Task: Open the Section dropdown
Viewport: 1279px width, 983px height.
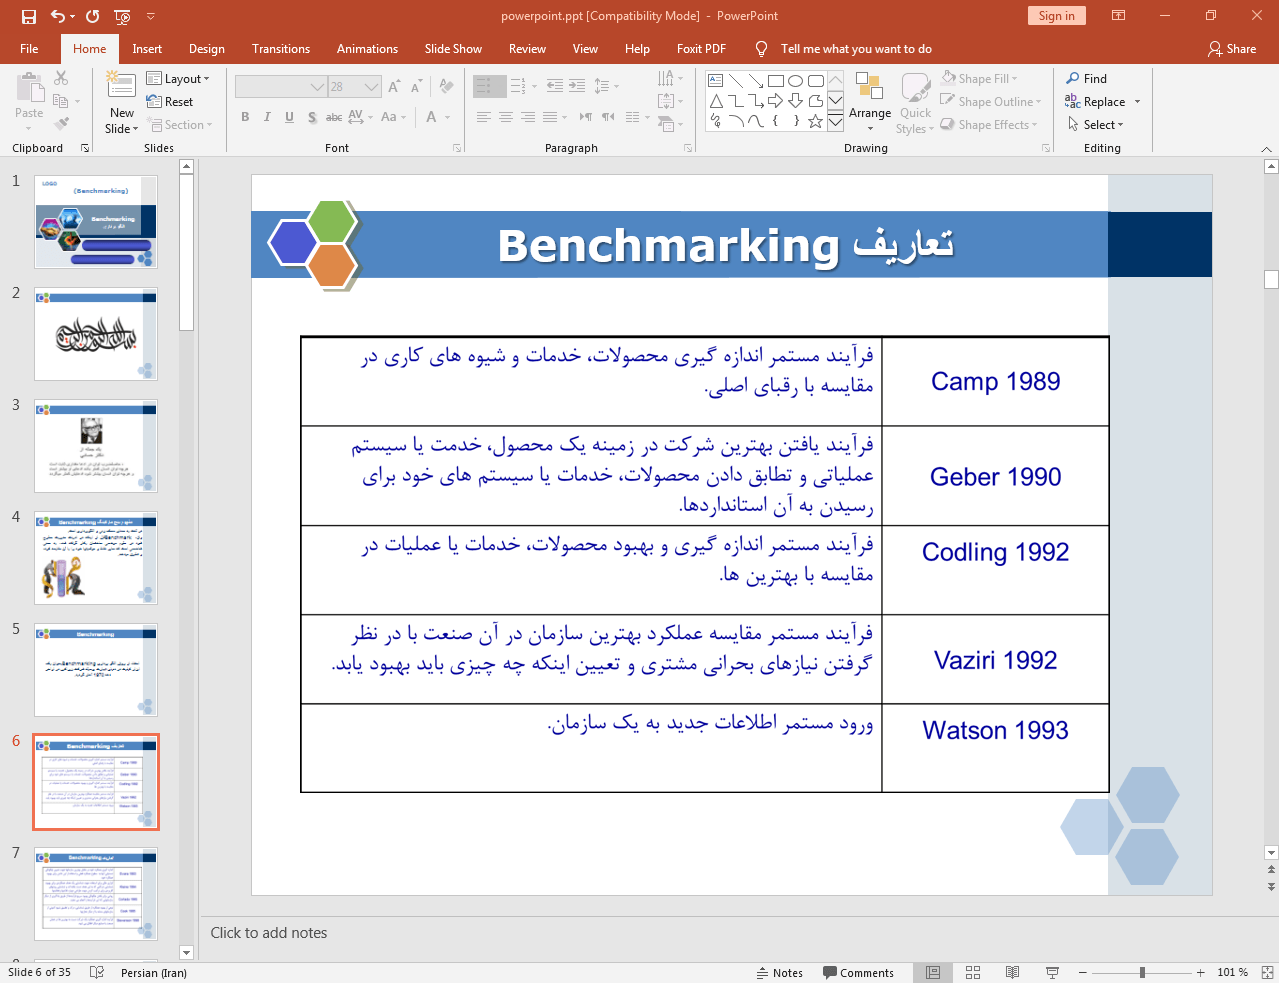Action: click(x=180, y=124)
